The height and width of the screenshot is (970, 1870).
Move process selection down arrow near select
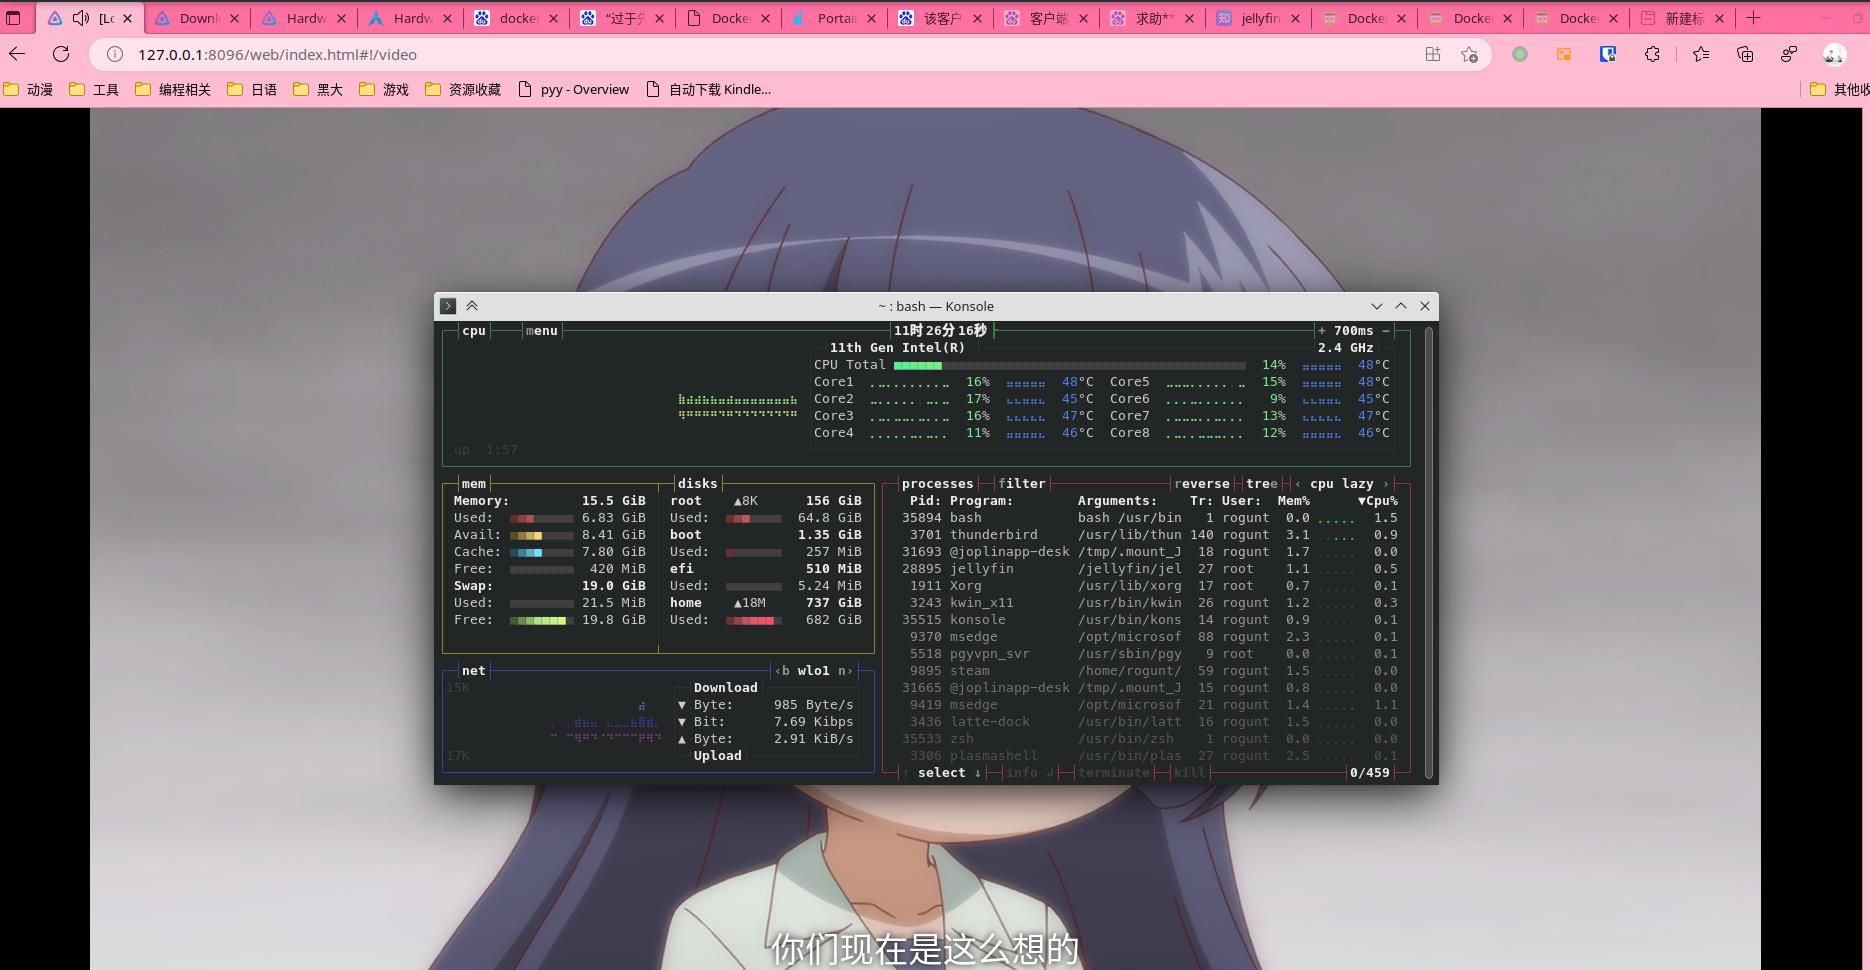(977, 773)
